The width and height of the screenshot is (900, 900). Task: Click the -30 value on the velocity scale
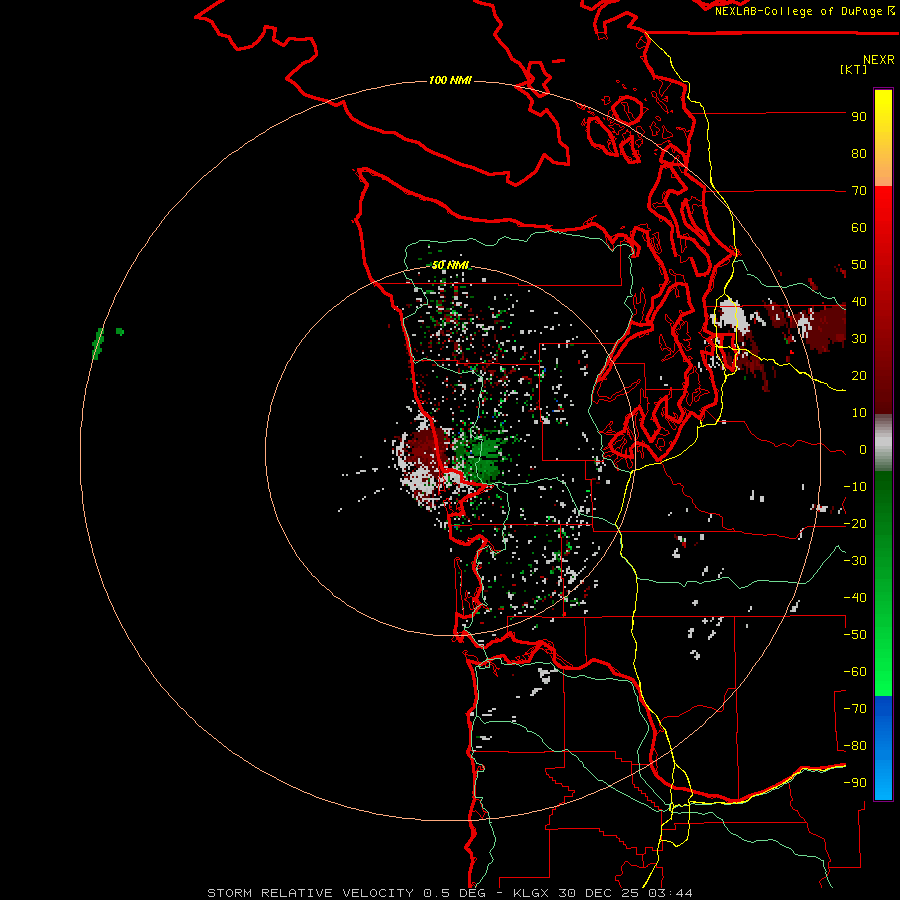[x=855, y=561]
